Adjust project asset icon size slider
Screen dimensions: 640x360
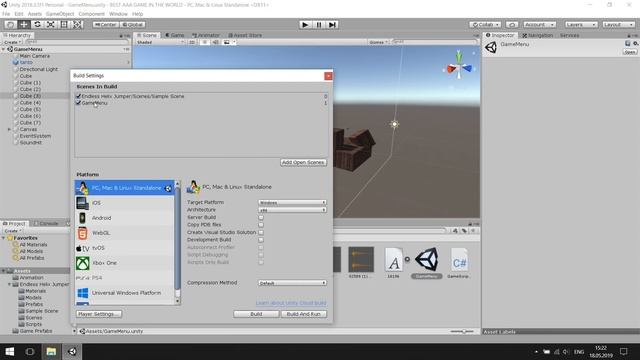464,331
